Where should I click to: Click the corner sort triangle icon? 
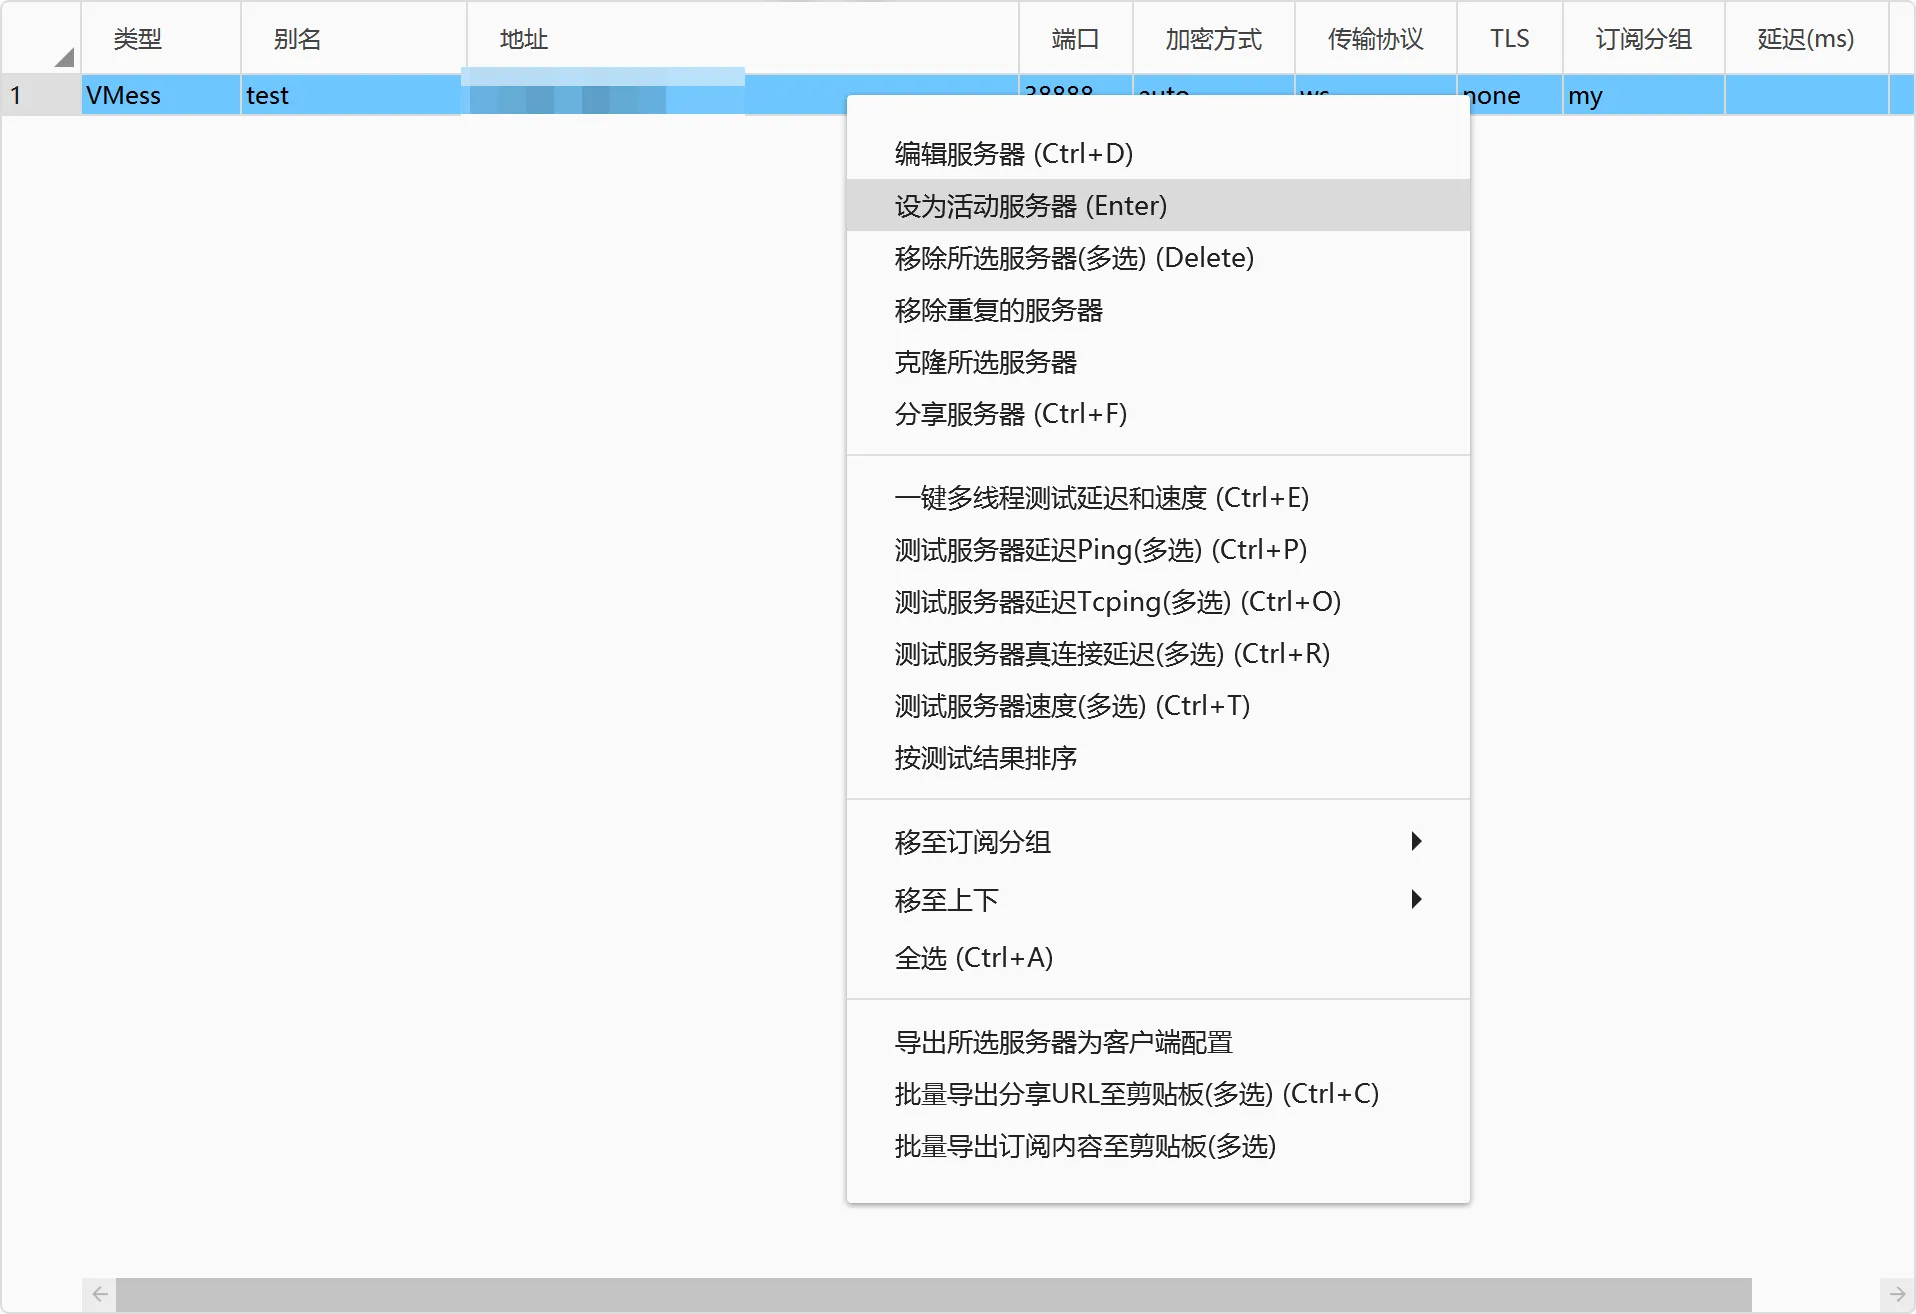tap(64, 57)
